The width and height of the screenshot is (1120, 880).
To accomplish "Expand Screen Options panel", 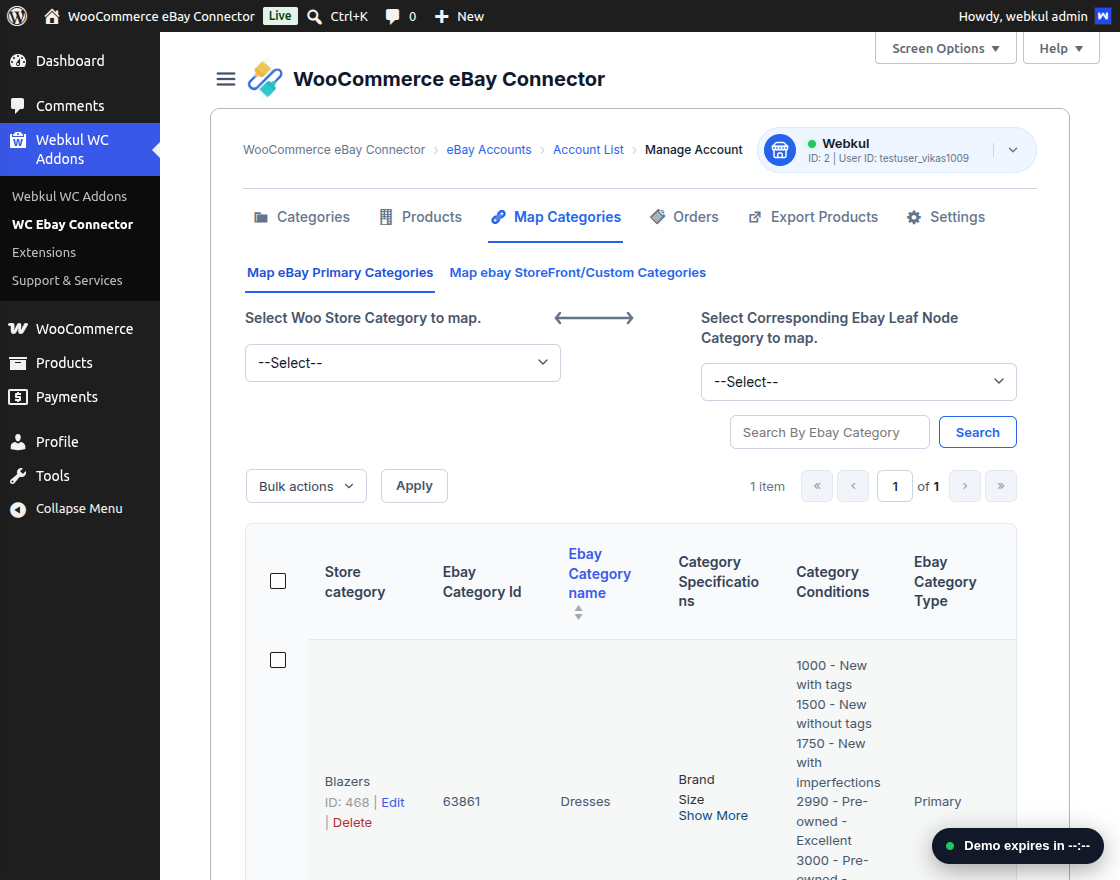I will pyautogui.click(x=946, y=49).
